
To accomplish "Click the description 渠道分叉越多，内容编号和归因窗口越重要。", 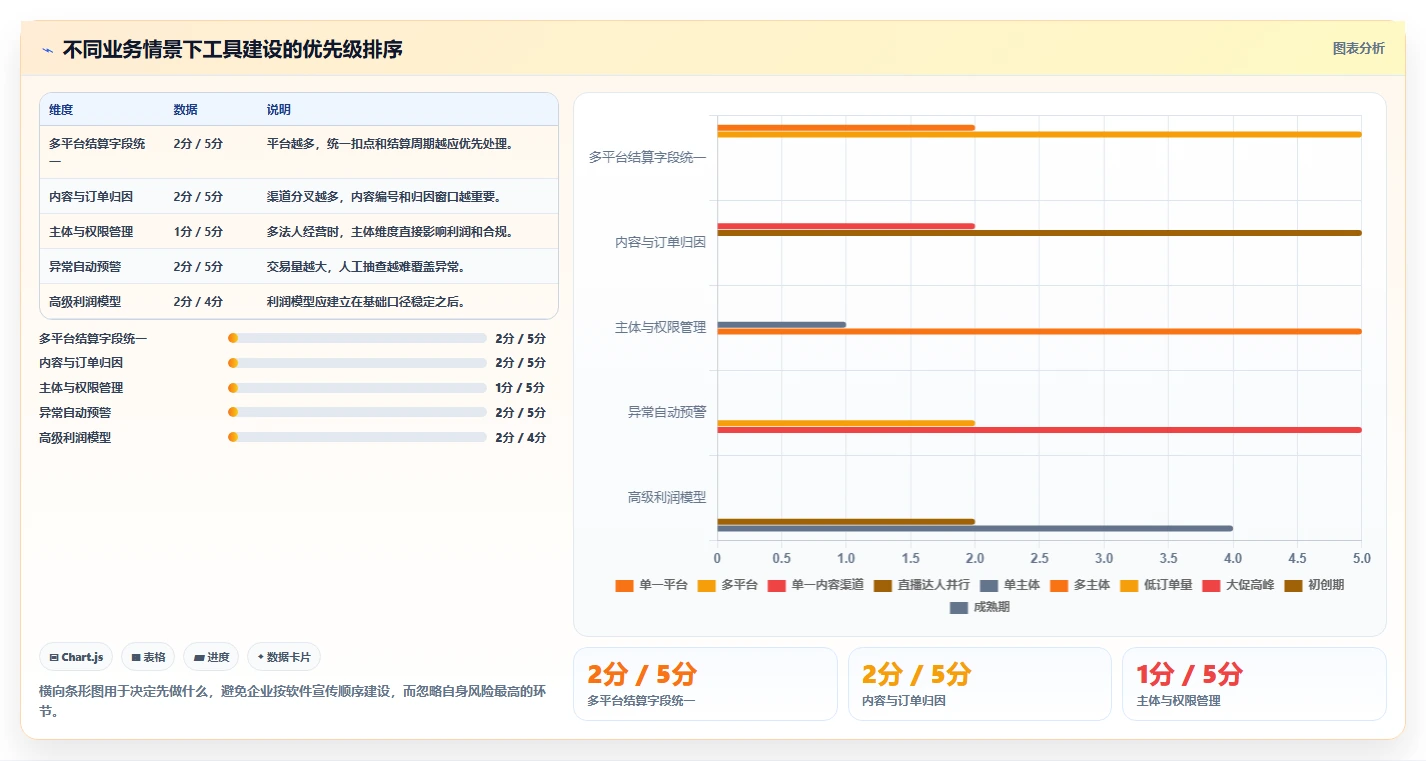I will tap(384, 196).
